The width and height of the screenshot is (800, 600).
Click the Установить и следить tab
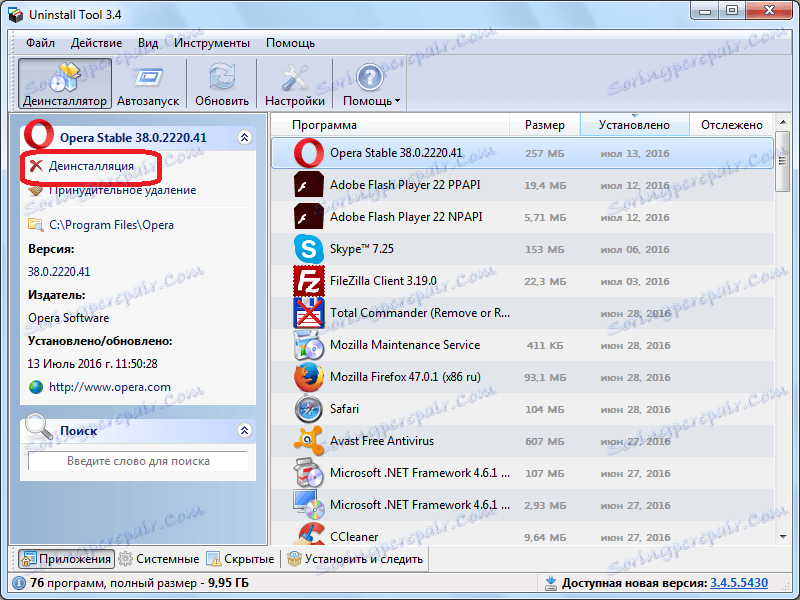tap(355, 559)
